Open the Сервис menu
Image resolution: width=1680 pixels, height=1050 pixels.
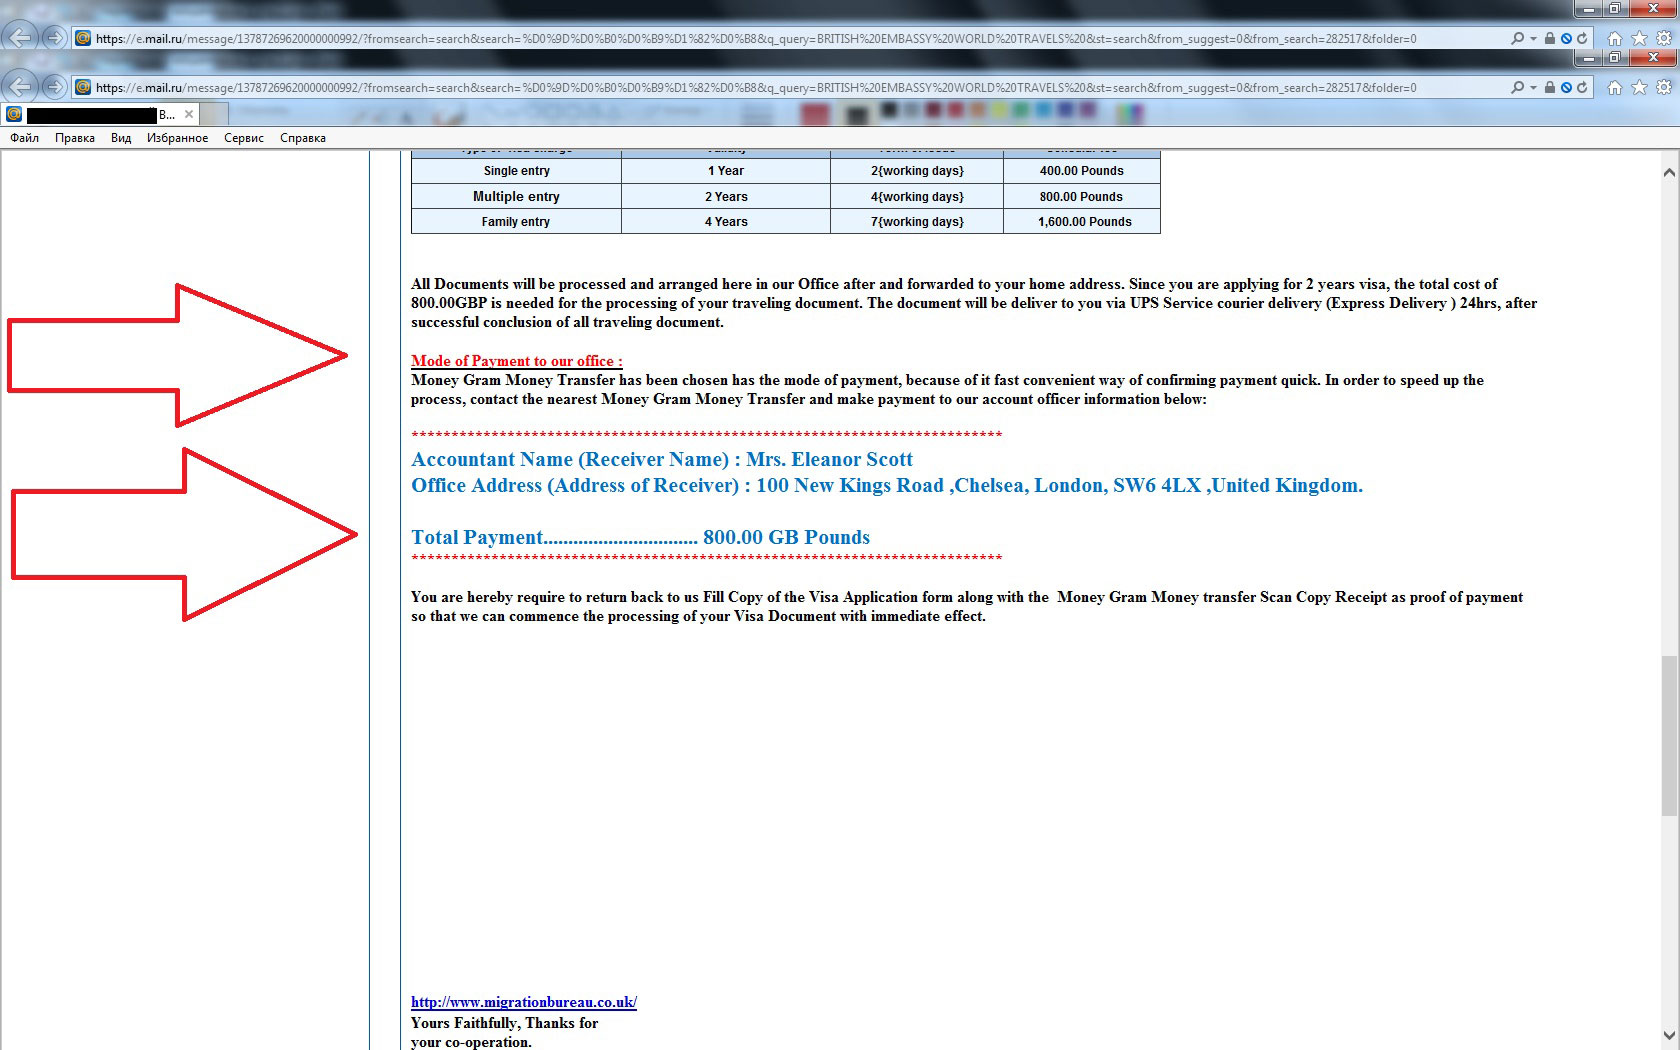coord(244,138)
